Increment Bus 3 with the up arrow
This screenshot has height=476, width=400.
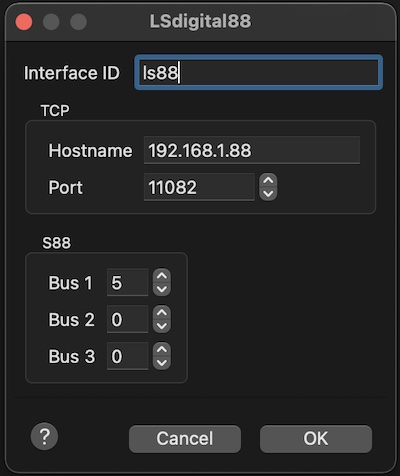point(162,349)
